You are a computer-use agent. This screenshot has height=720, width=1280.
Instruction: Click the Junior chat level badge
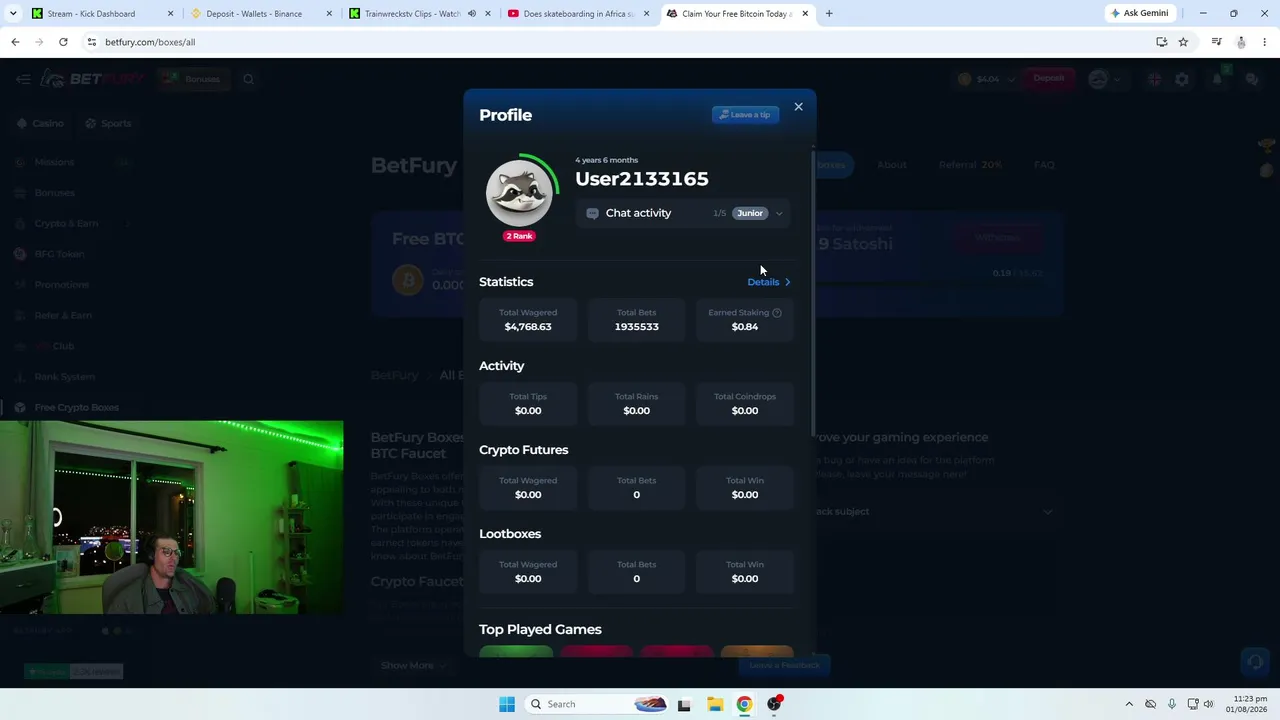coord(750,213)
